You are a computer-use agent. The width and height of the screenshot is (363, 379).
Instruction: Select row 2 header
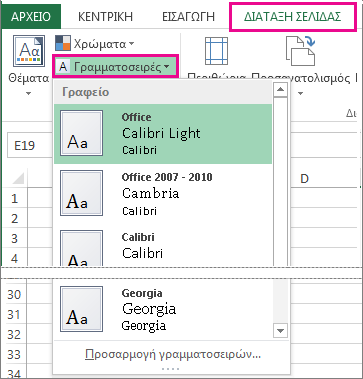pos(14,219)
